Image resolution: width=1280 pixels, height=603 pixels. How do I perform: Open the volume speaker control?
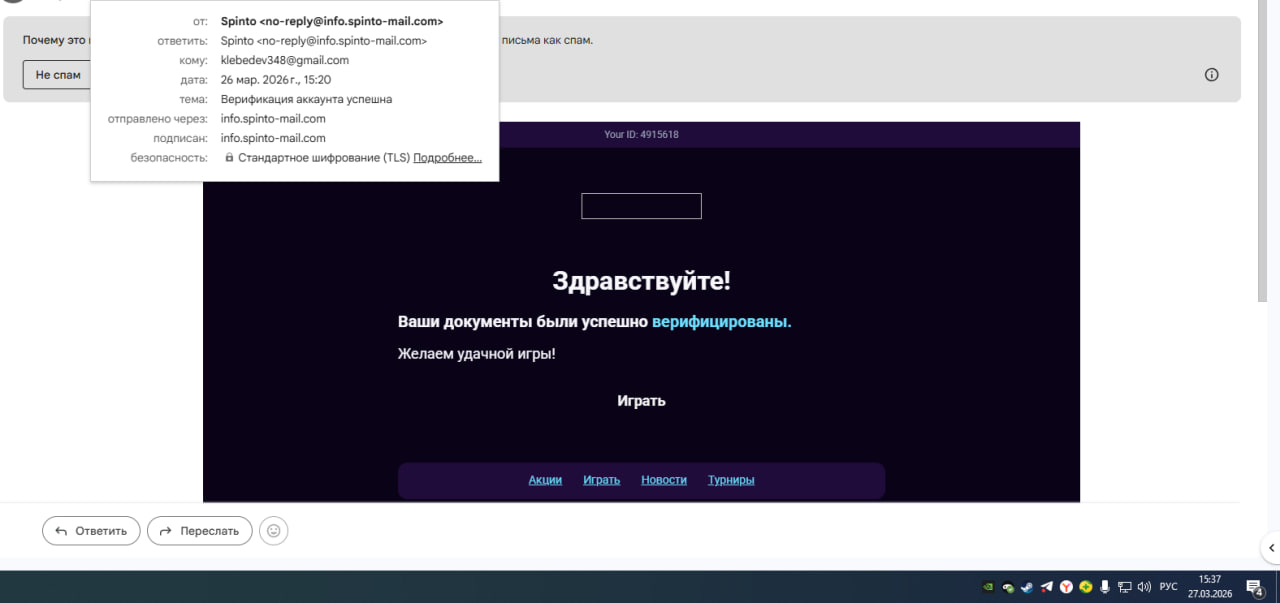pyautogui.click(x=1143, y=587)
